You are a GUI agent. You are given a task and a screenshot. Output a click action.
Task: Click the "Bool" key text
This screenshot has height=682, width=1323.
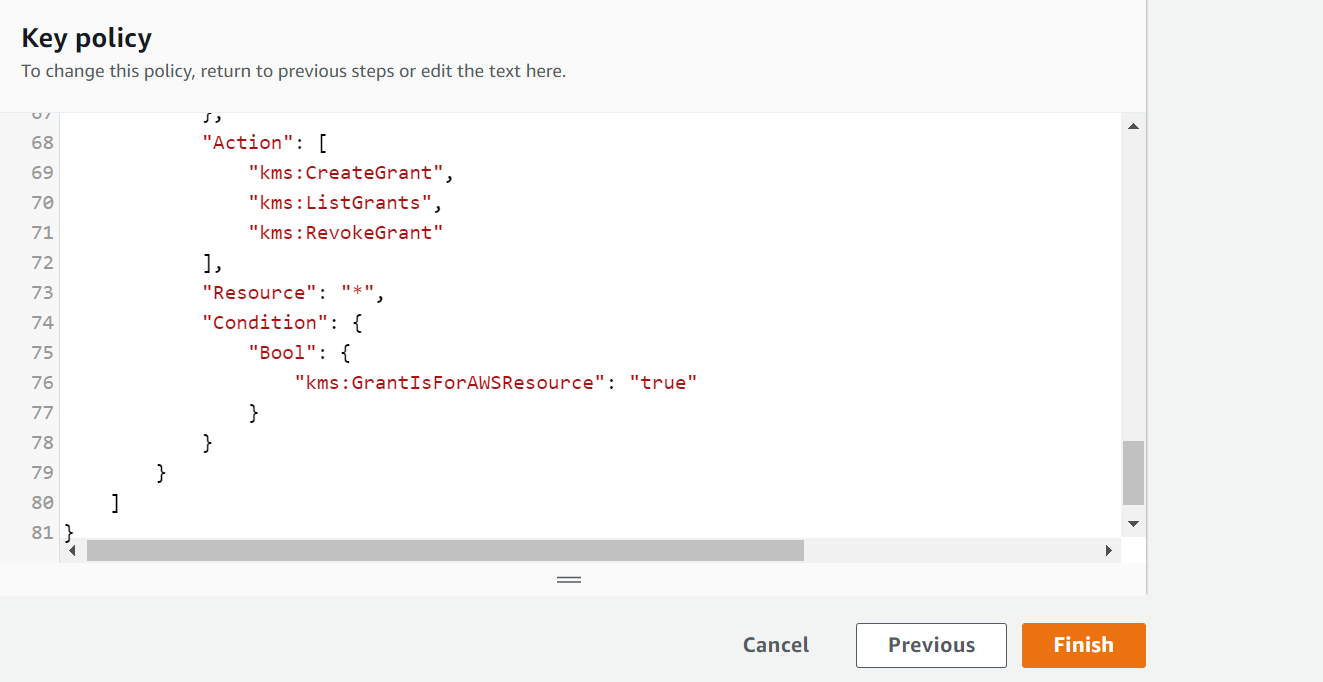pyautogui.click(x=282, y=352)
